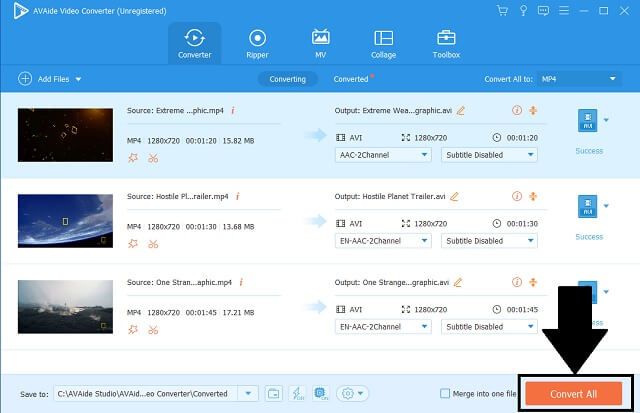The image size is (640, 413).
Task: Open the MV tab
Action: point(320,44)
